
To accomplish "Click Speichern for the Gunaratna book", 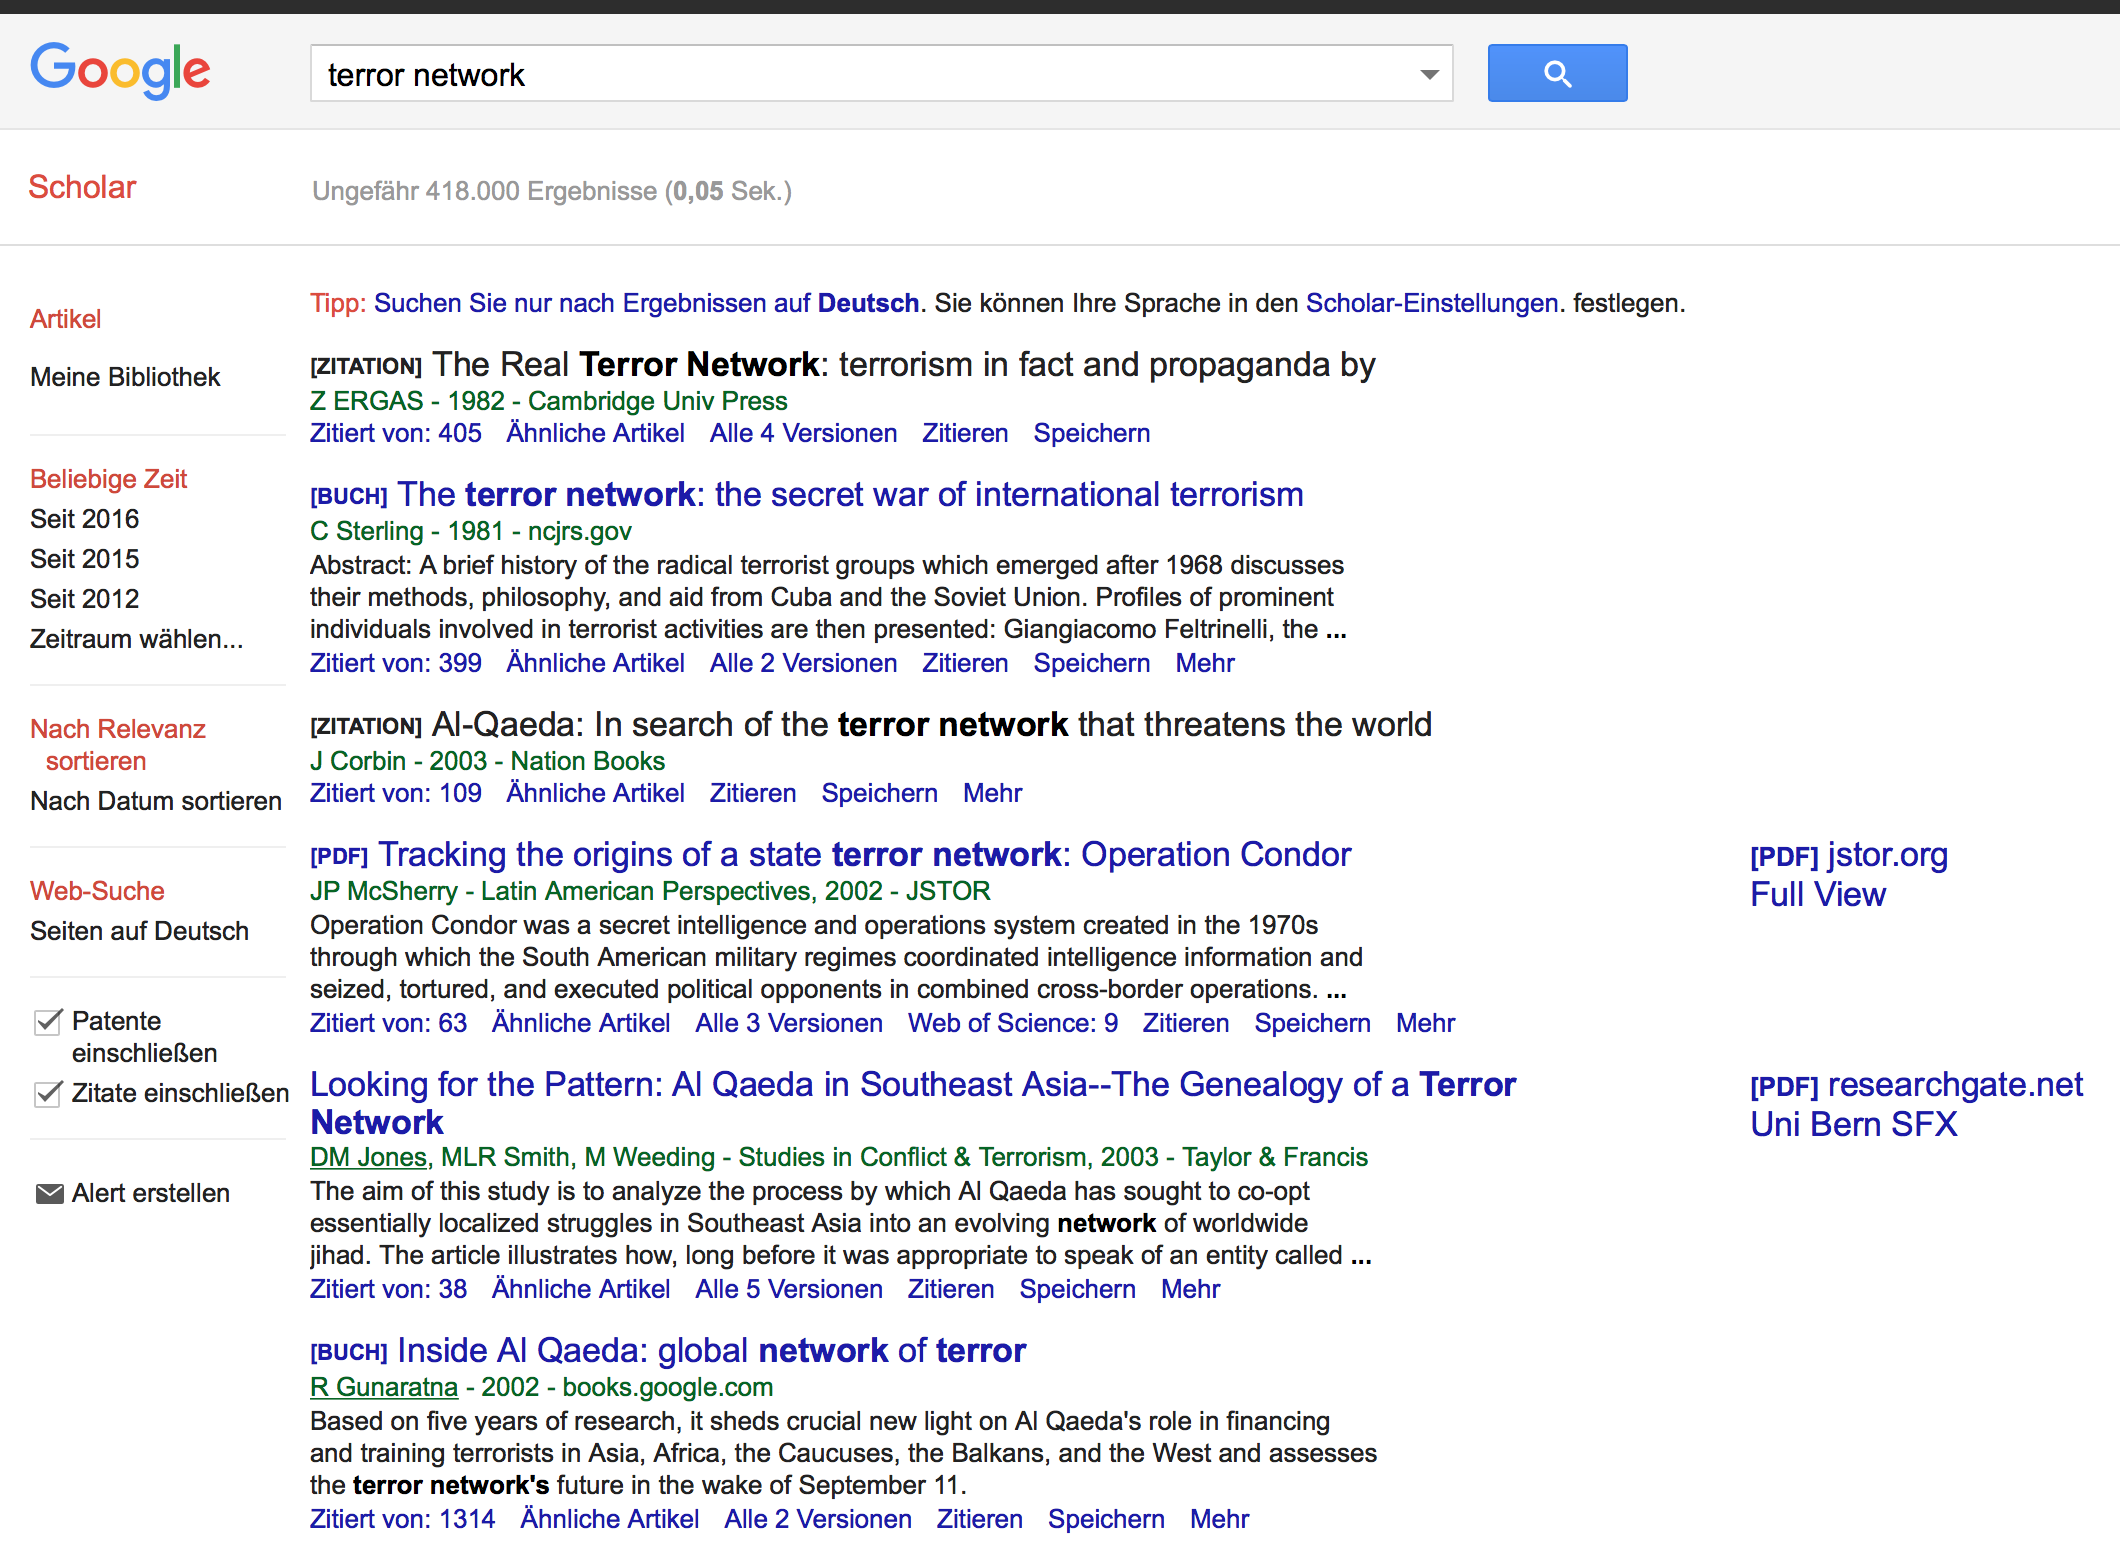I will pyautogui.click(x=1106, y=1519).
